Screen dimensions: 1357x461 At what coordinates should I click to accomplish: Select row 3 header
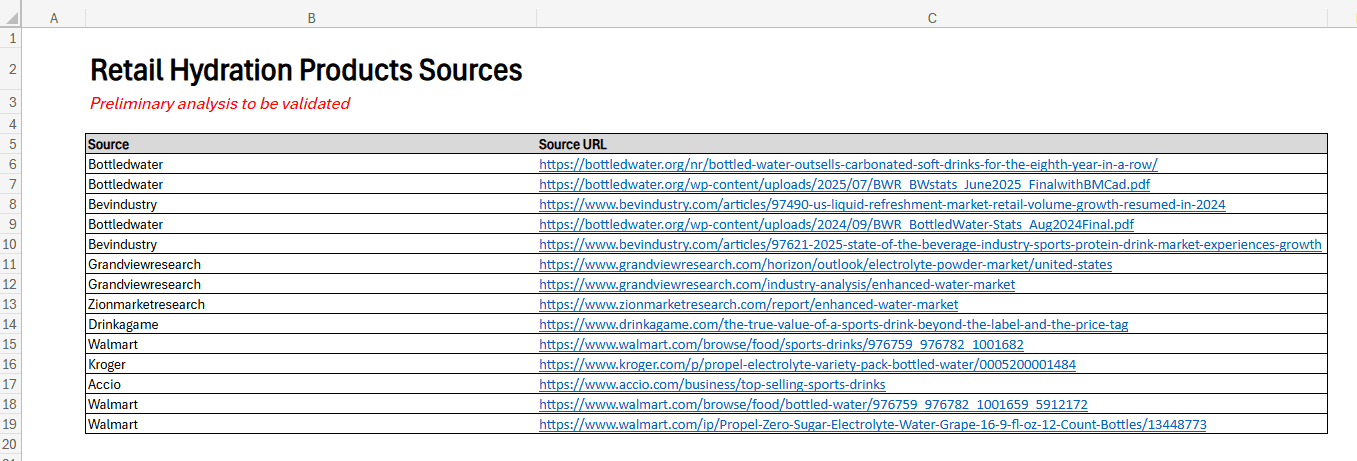point(10,103)
